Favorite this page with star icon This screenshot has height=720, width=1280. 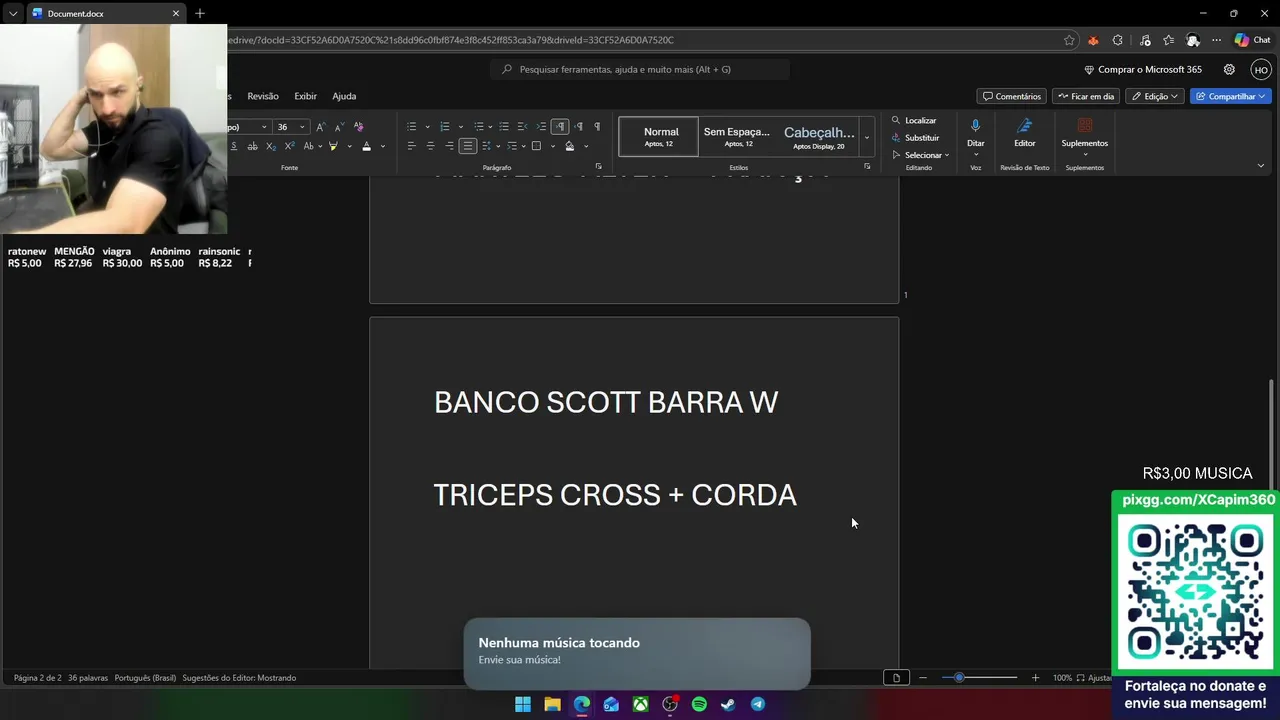tap(1069, 40)
